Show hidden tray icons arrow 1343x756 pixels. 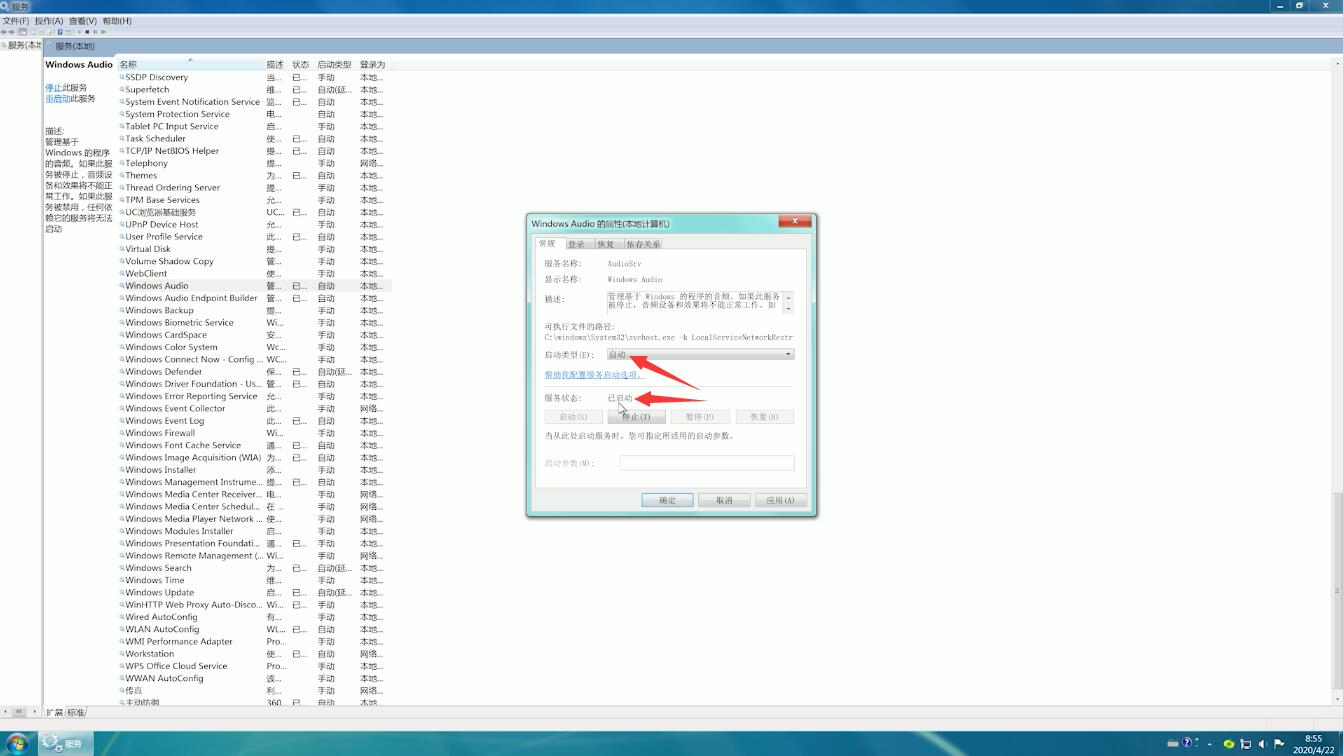pos(1210,744)
